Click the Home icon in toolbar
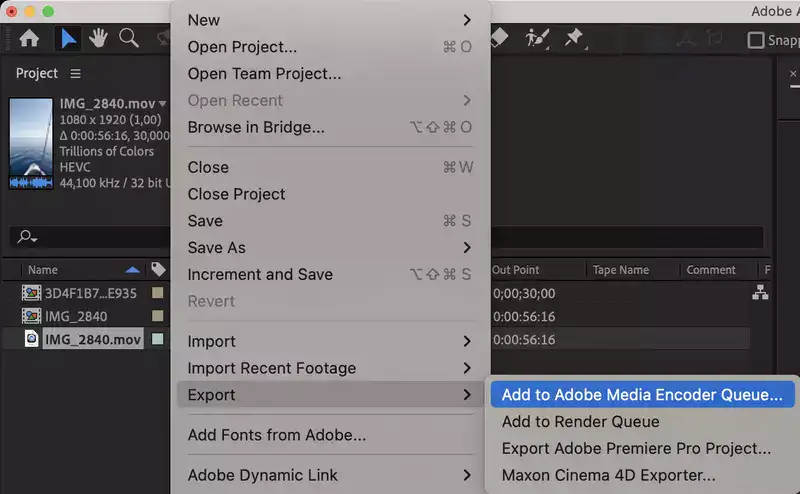Screen dimensions: 800x494 point(29,38)
